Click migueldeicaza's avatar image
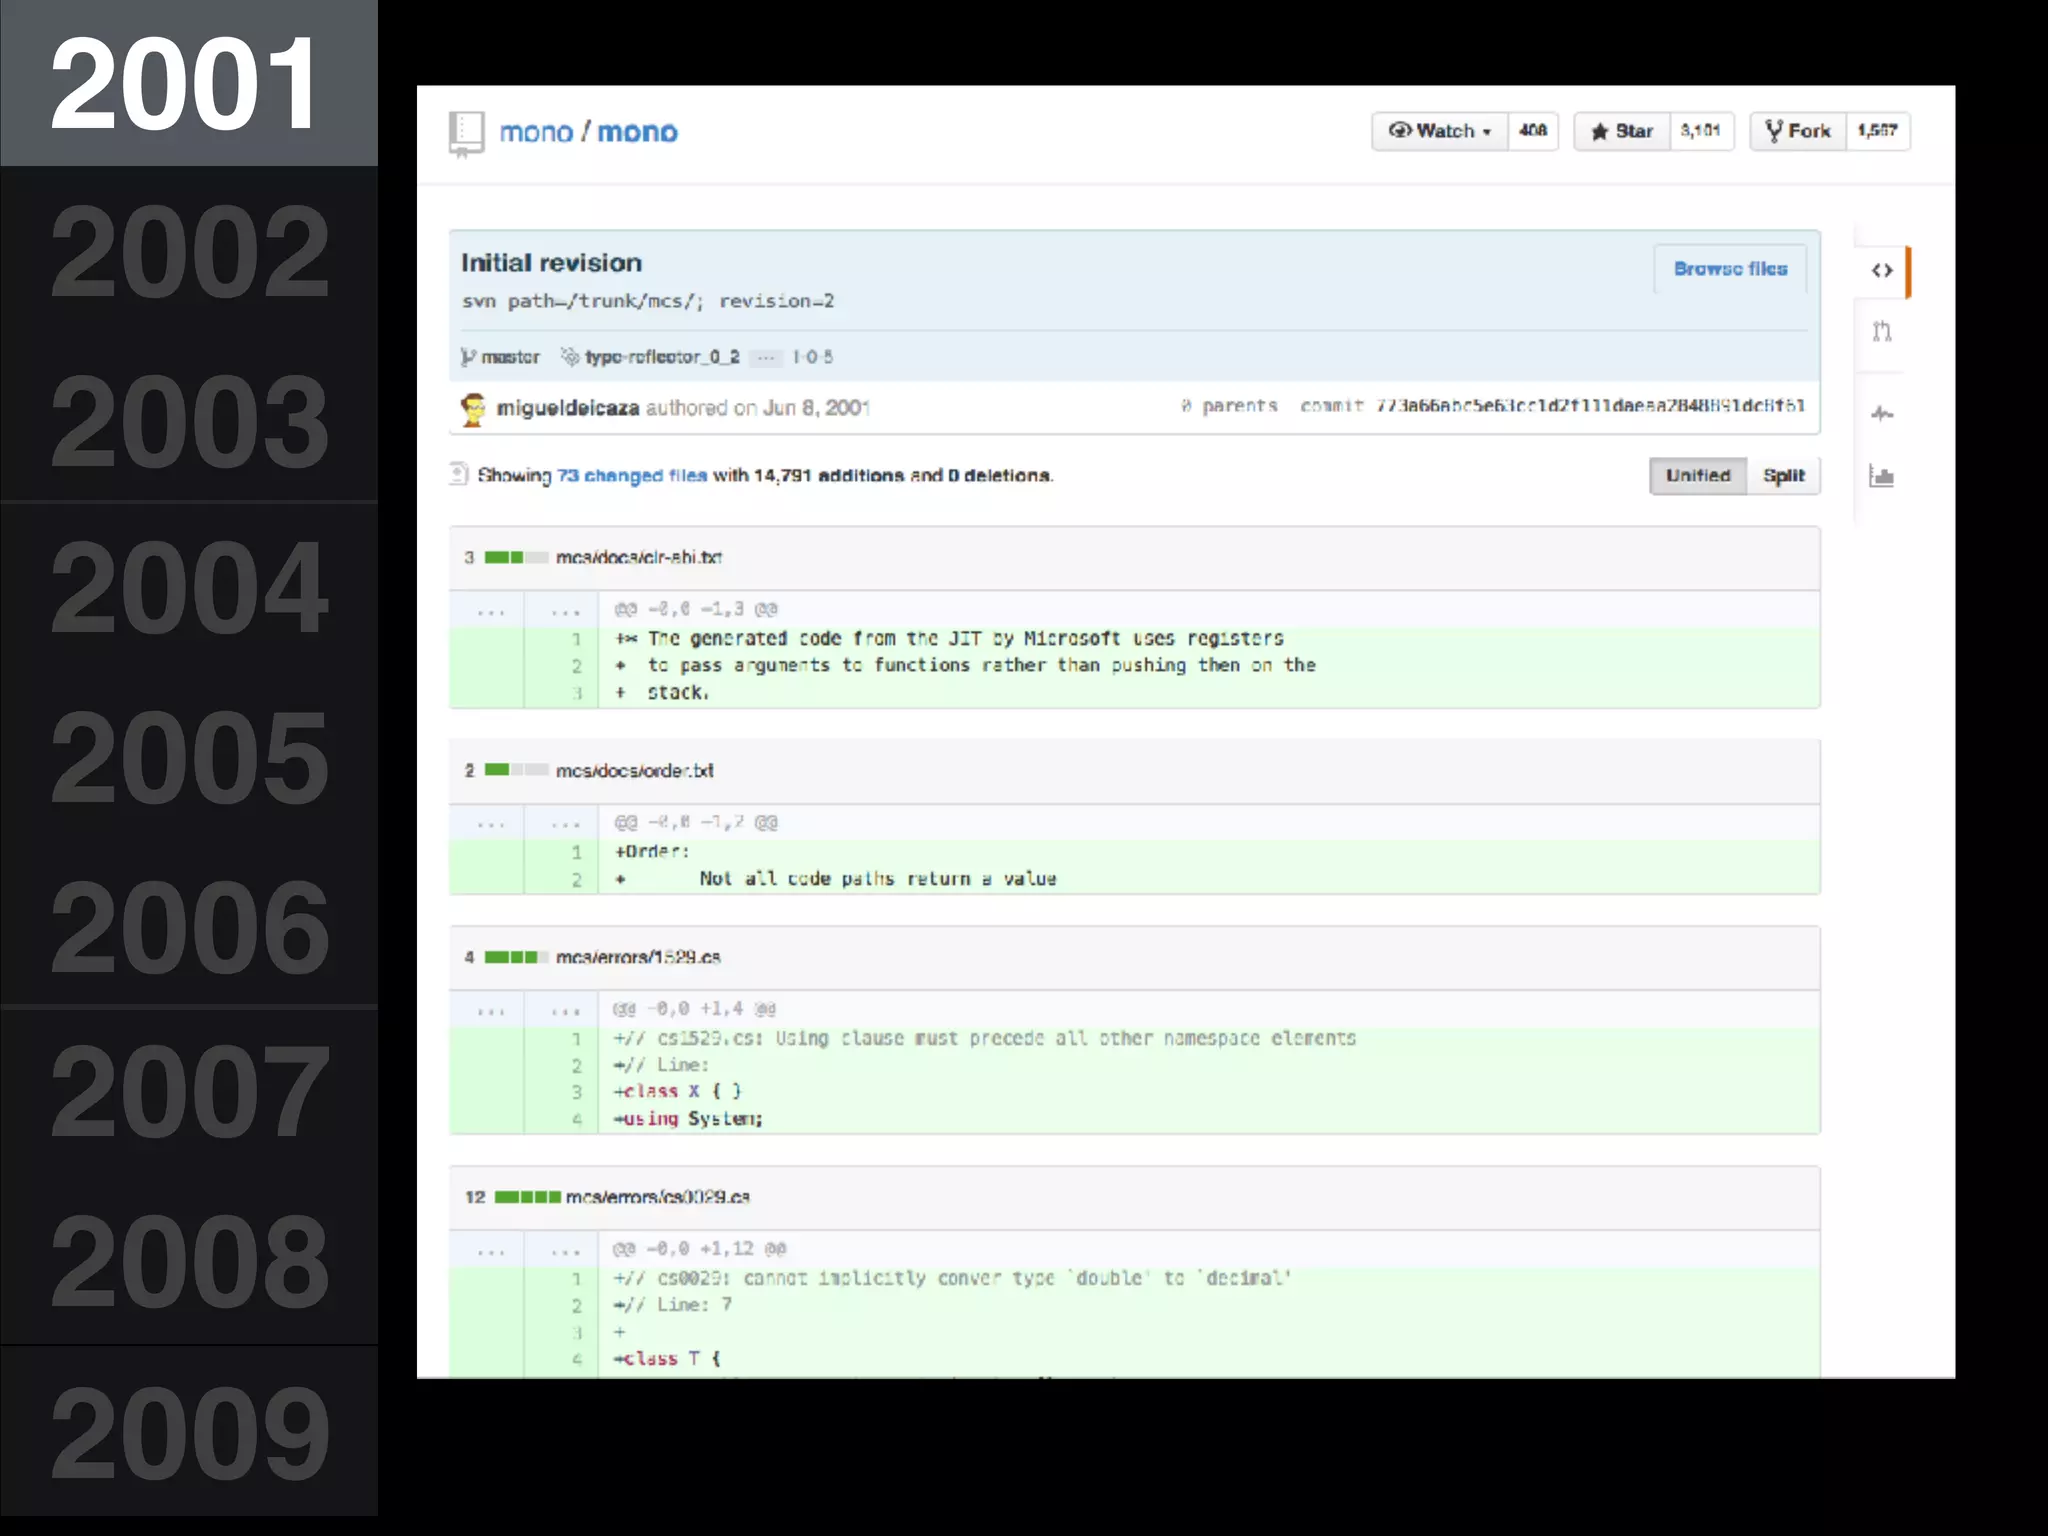 click(x=473, y=408)
